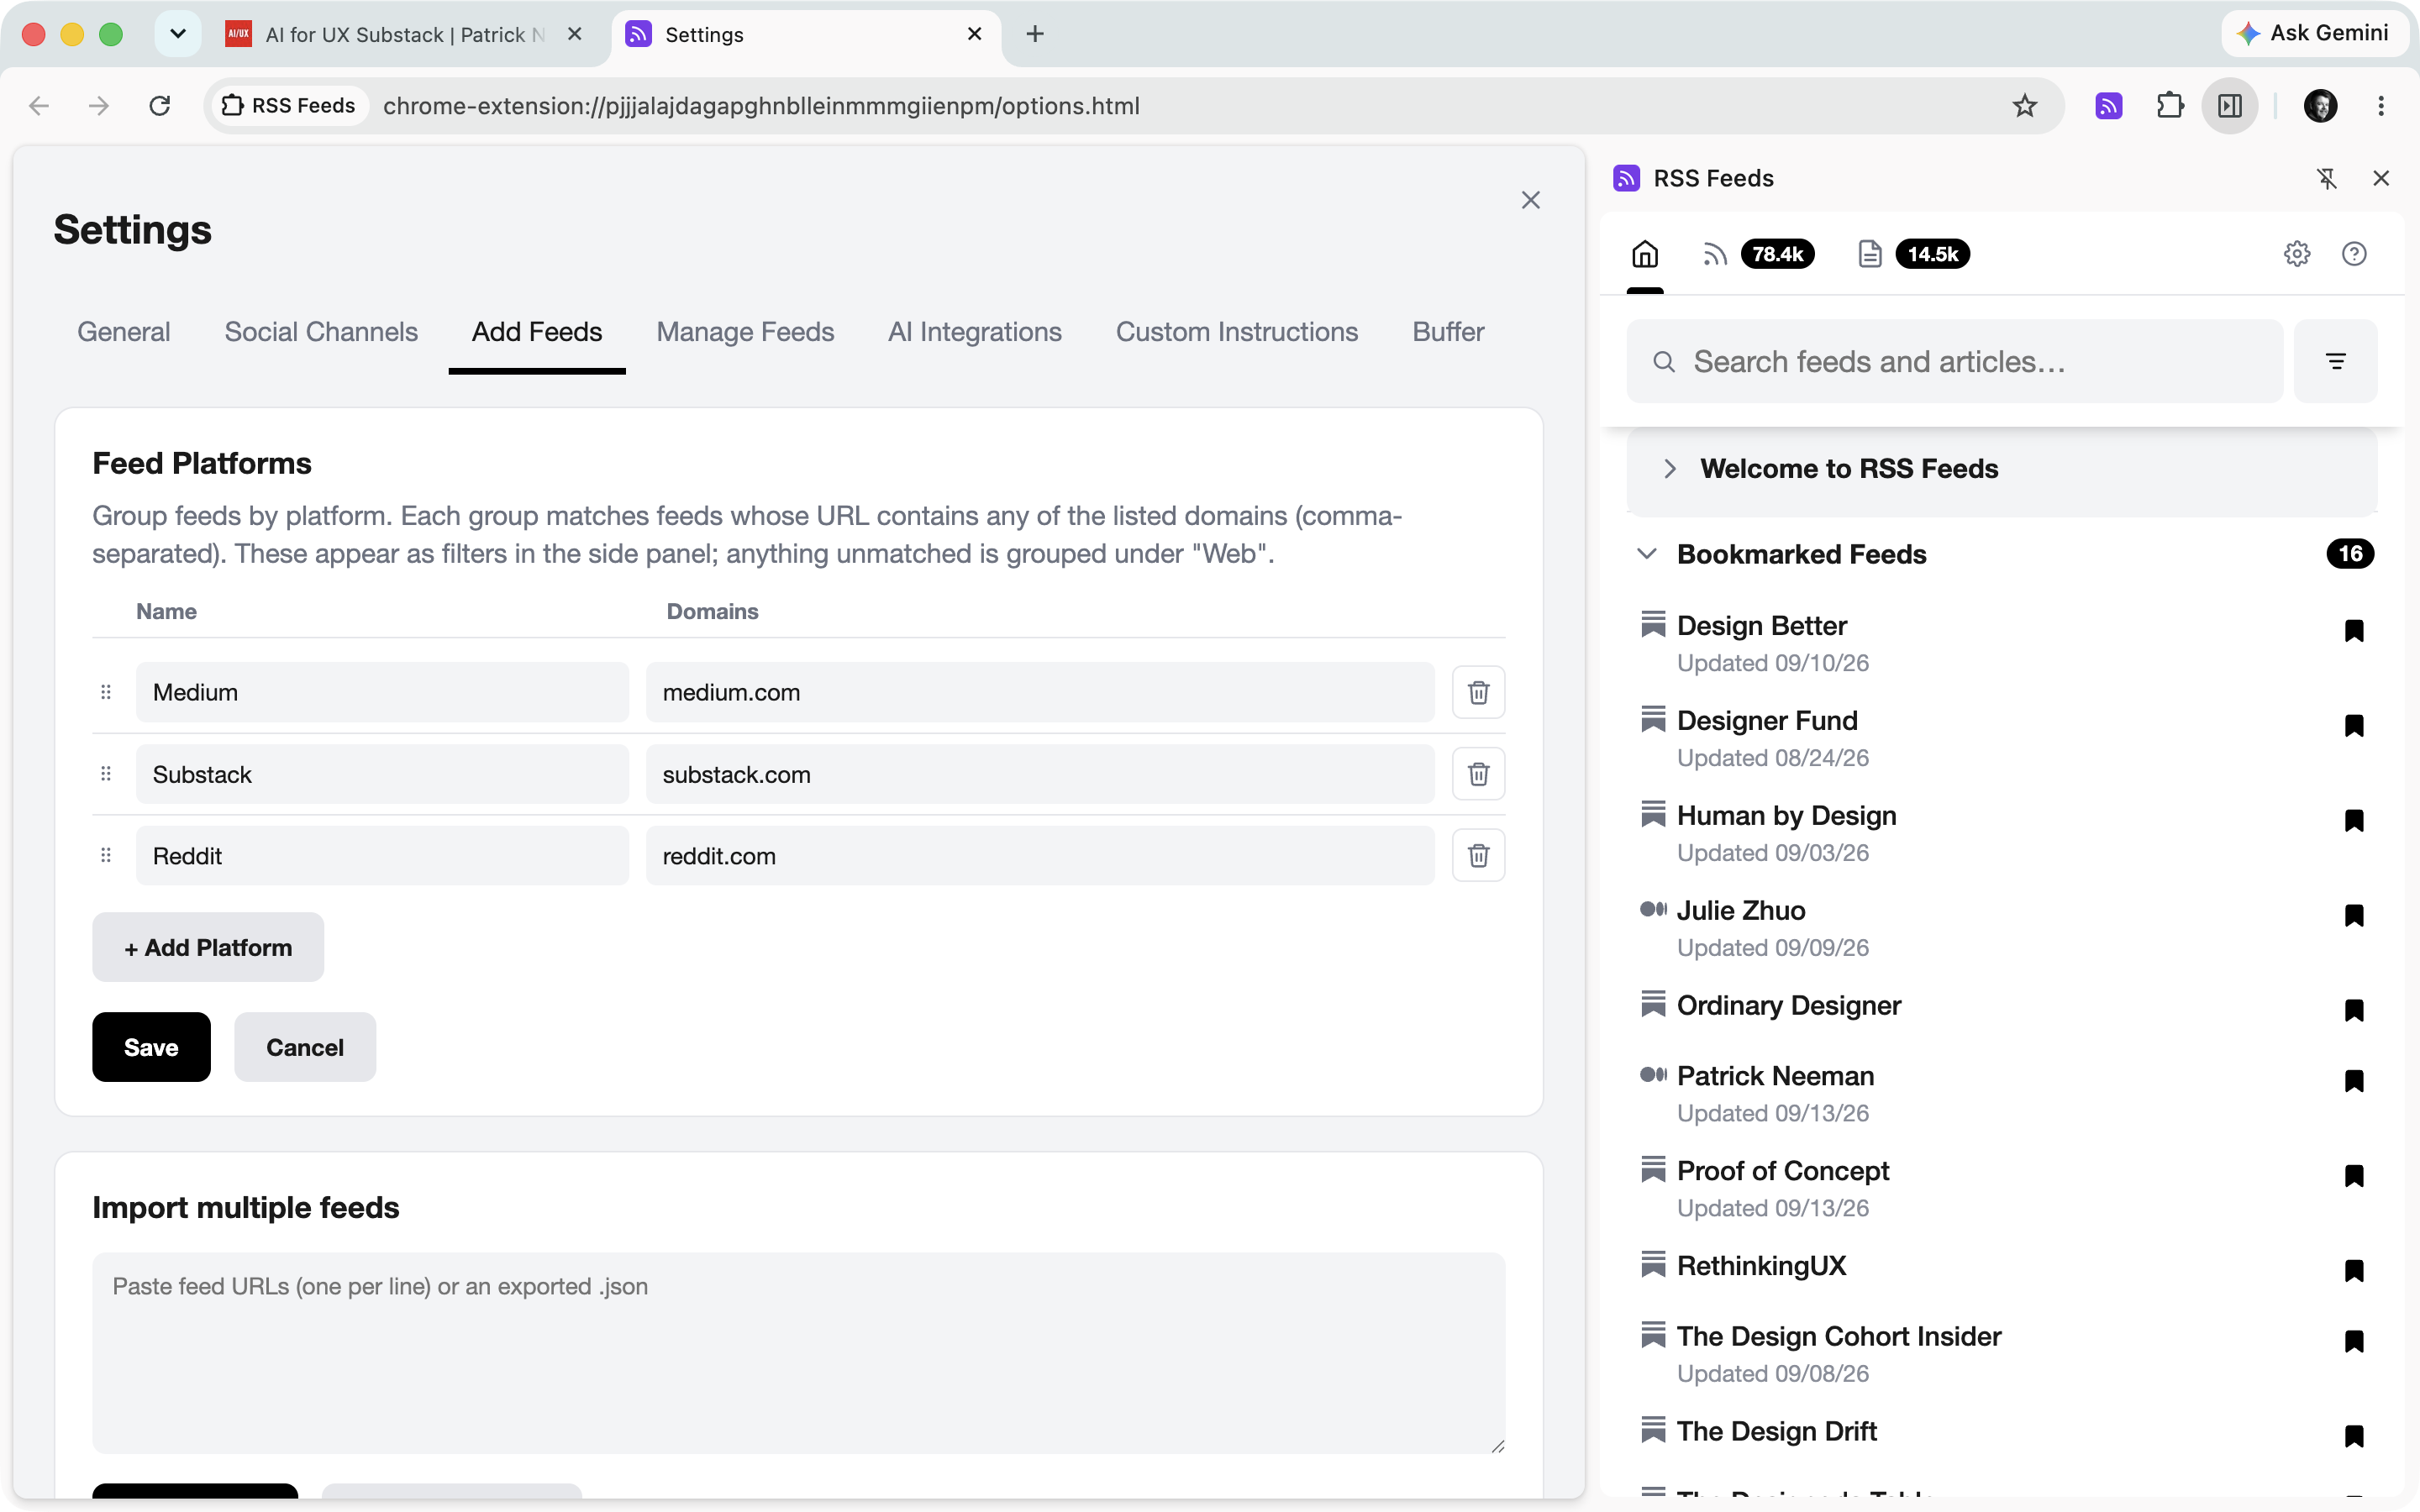Toggle the Chrome side panel button
The image size is (2420, 1512).
pyautogui.click(x=2229, y=106)
